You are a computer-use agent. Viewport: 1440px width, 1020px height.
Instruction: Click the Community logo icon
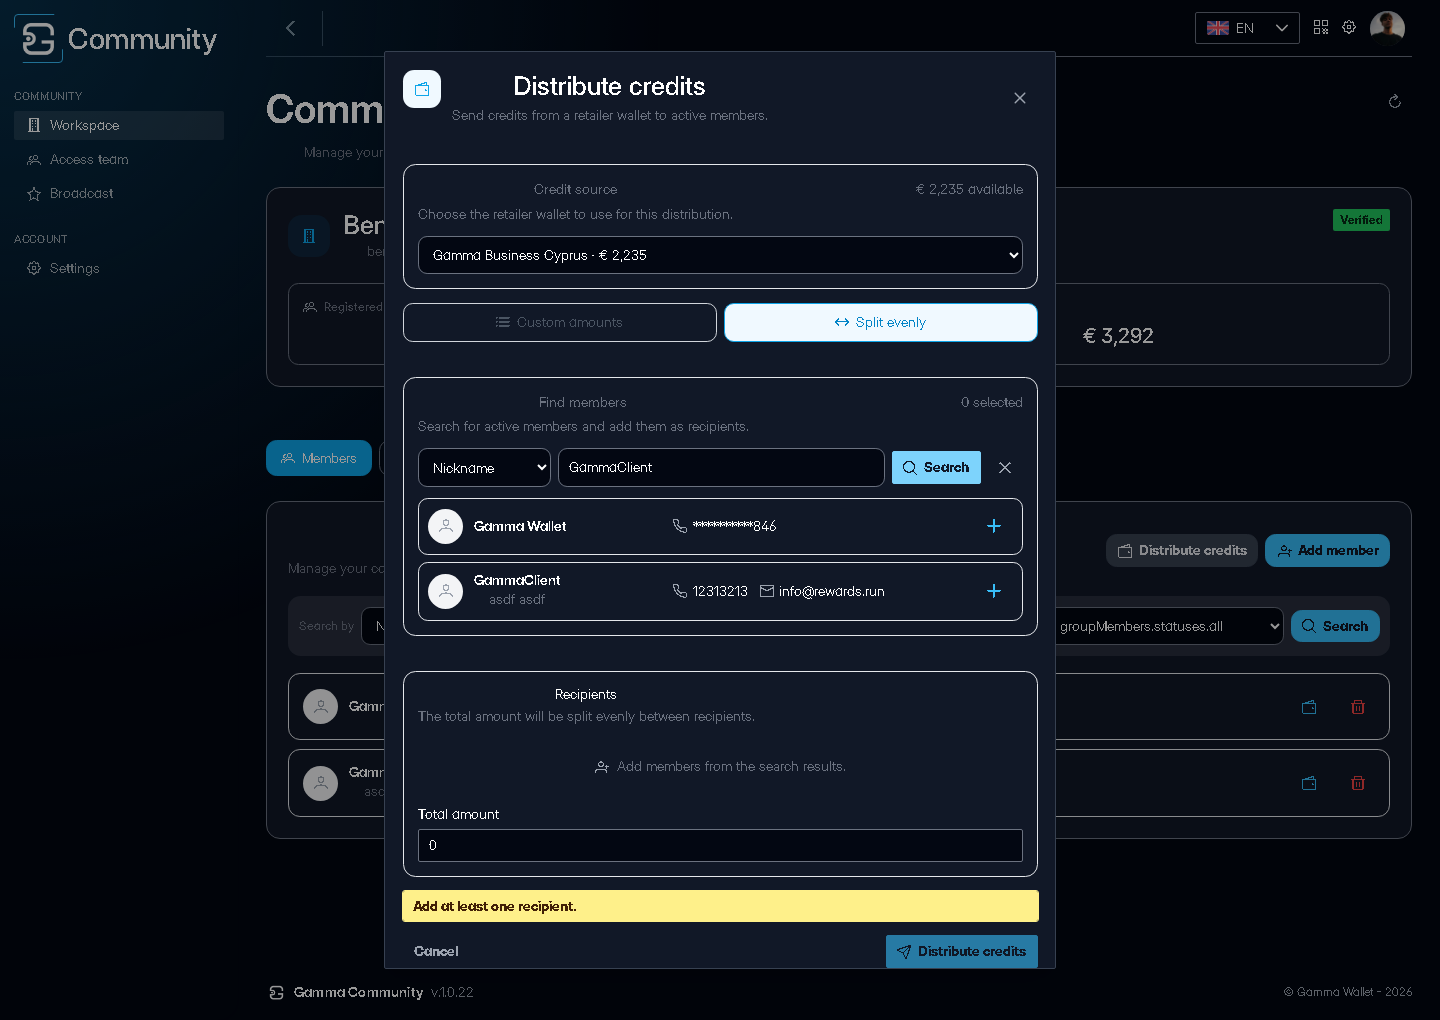pyautogui.click(x=38, y=39)
